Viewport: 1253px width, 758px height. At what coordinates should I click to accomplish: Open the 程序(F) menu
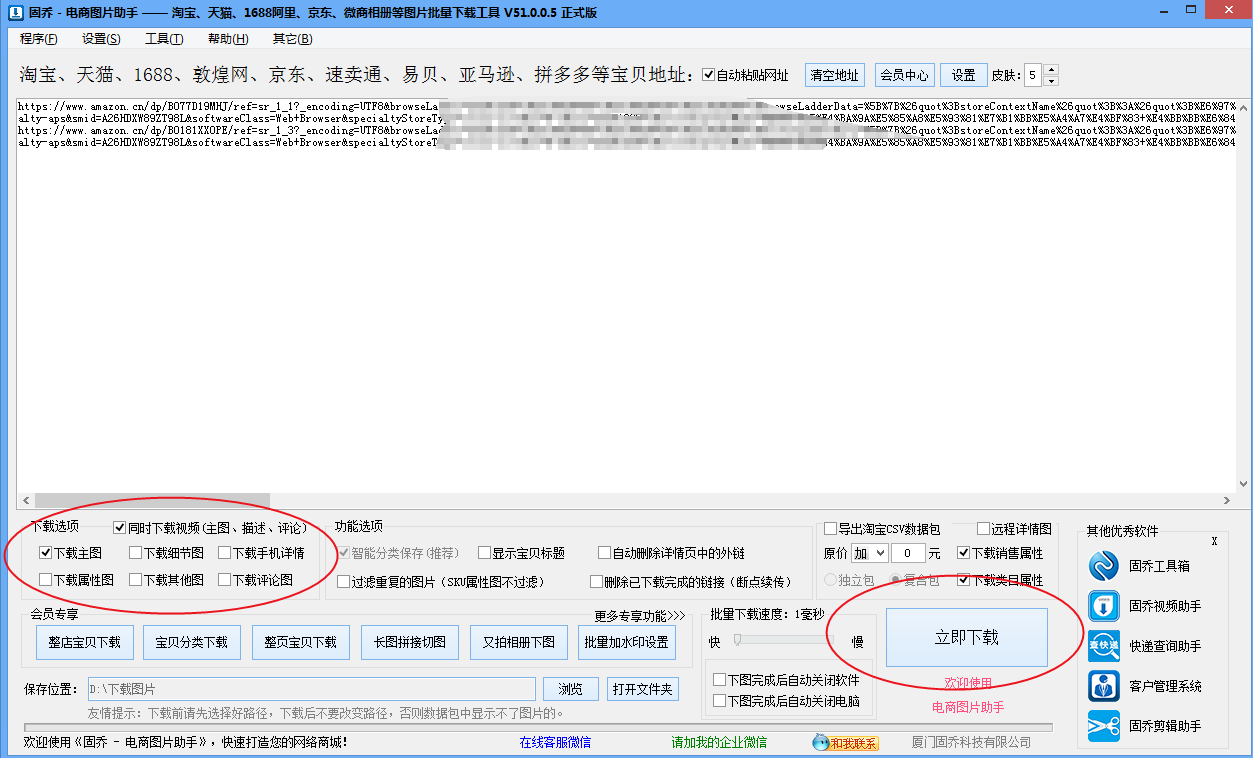click(x=38, y=39)
